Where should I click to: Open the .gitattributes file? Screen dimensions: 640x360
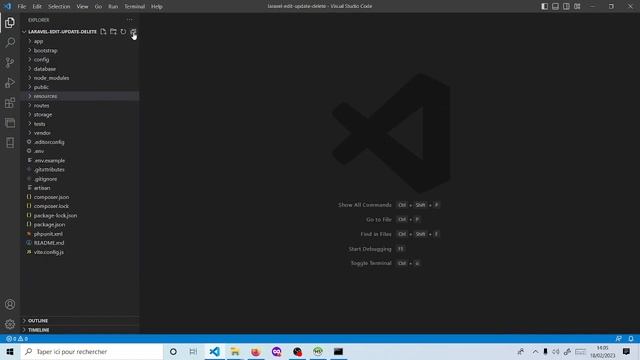pyautogui.click(x=80, y=170)
